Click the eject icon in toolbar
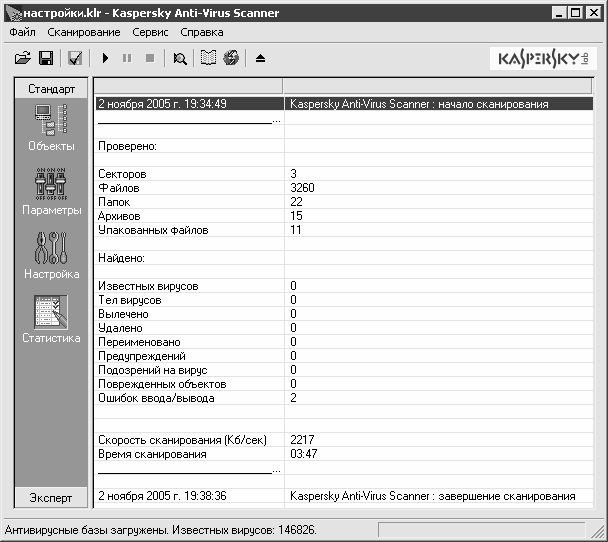Screen dimensions: 608x542 pos(261,59)
